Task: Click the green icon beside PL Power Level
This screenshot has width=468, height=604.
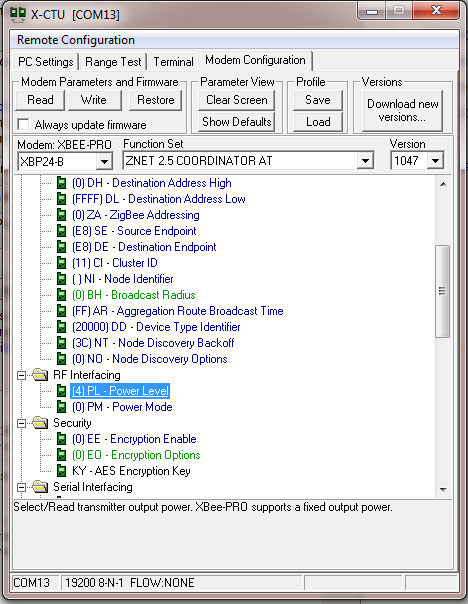Action: click(61, 391)
